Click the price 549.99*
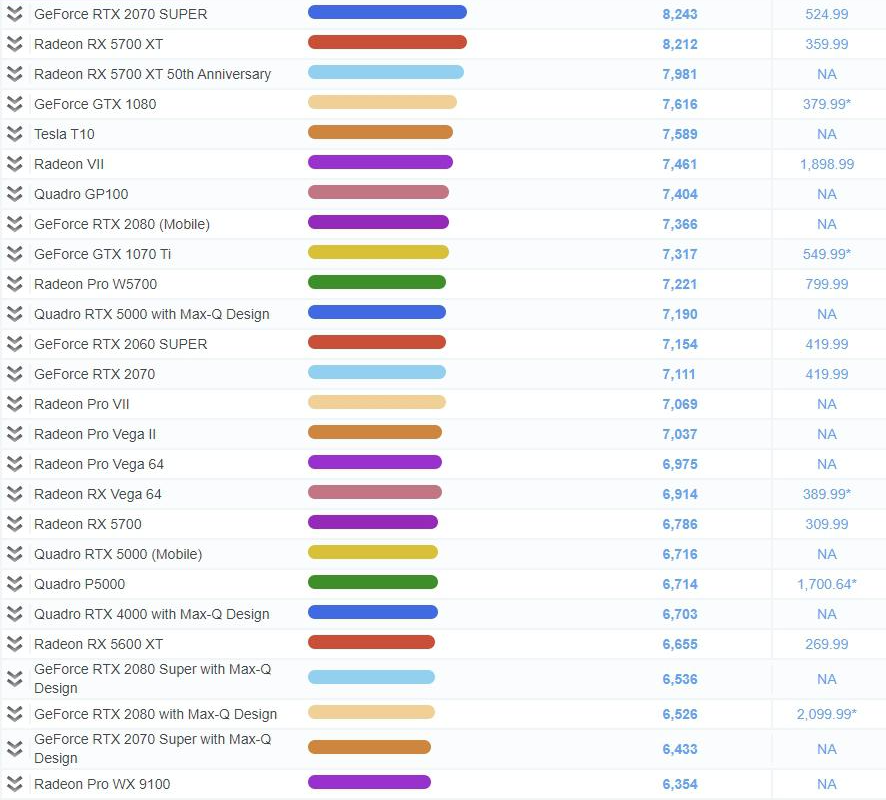Viewport: 886px width, 800px height. [827, 254]
